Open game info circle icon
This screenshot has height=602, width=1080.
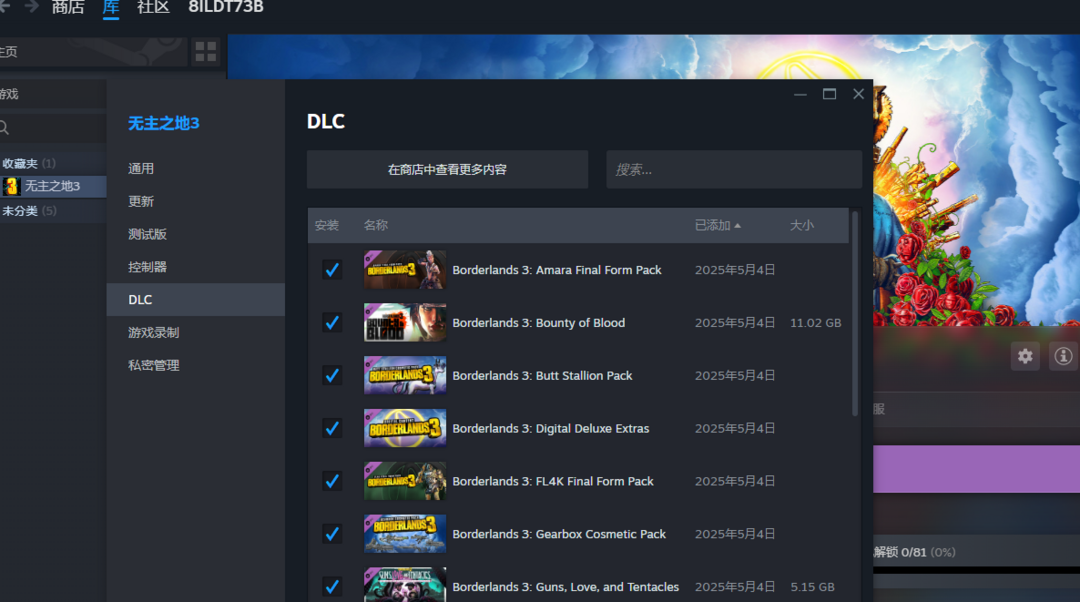click(1063, 356)
